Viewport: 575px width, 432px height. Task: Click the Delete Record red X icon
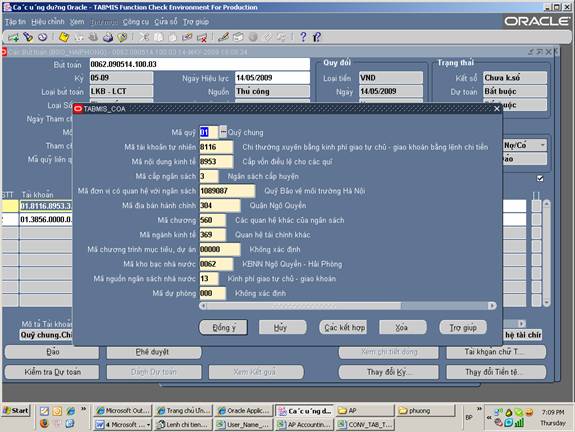[202, 37]
